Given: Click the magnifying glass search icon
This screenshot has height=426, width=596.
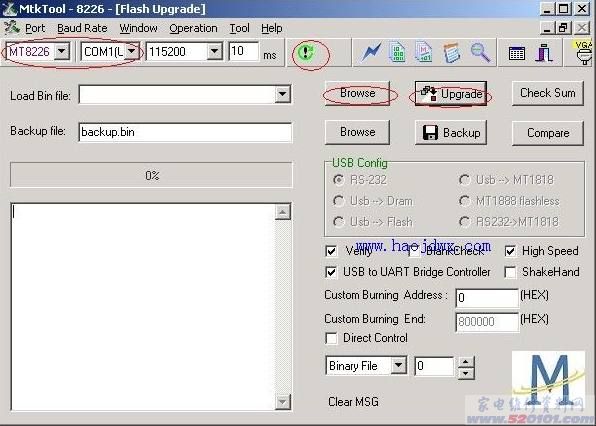Looking at the screenshot, I should click(x=480, y=52).
